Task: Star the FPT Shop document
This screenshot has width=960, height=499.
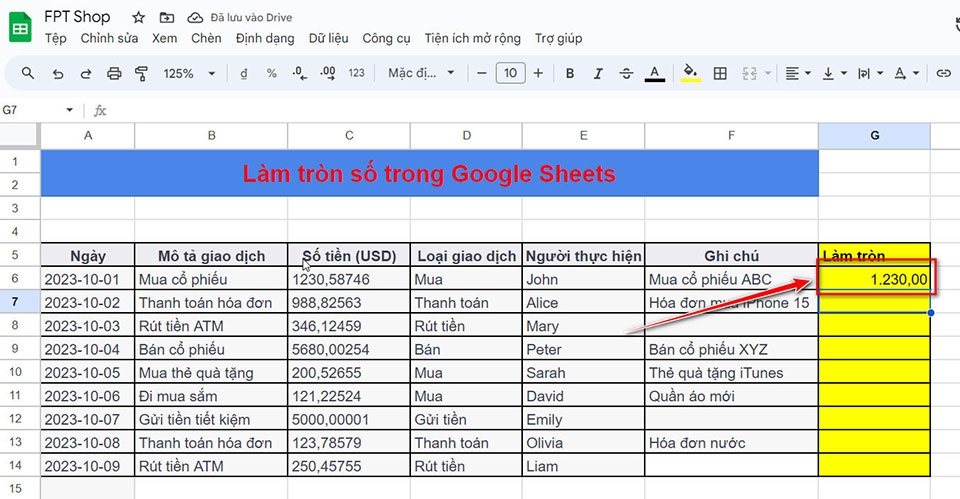Action: click(x=139, y=18)
